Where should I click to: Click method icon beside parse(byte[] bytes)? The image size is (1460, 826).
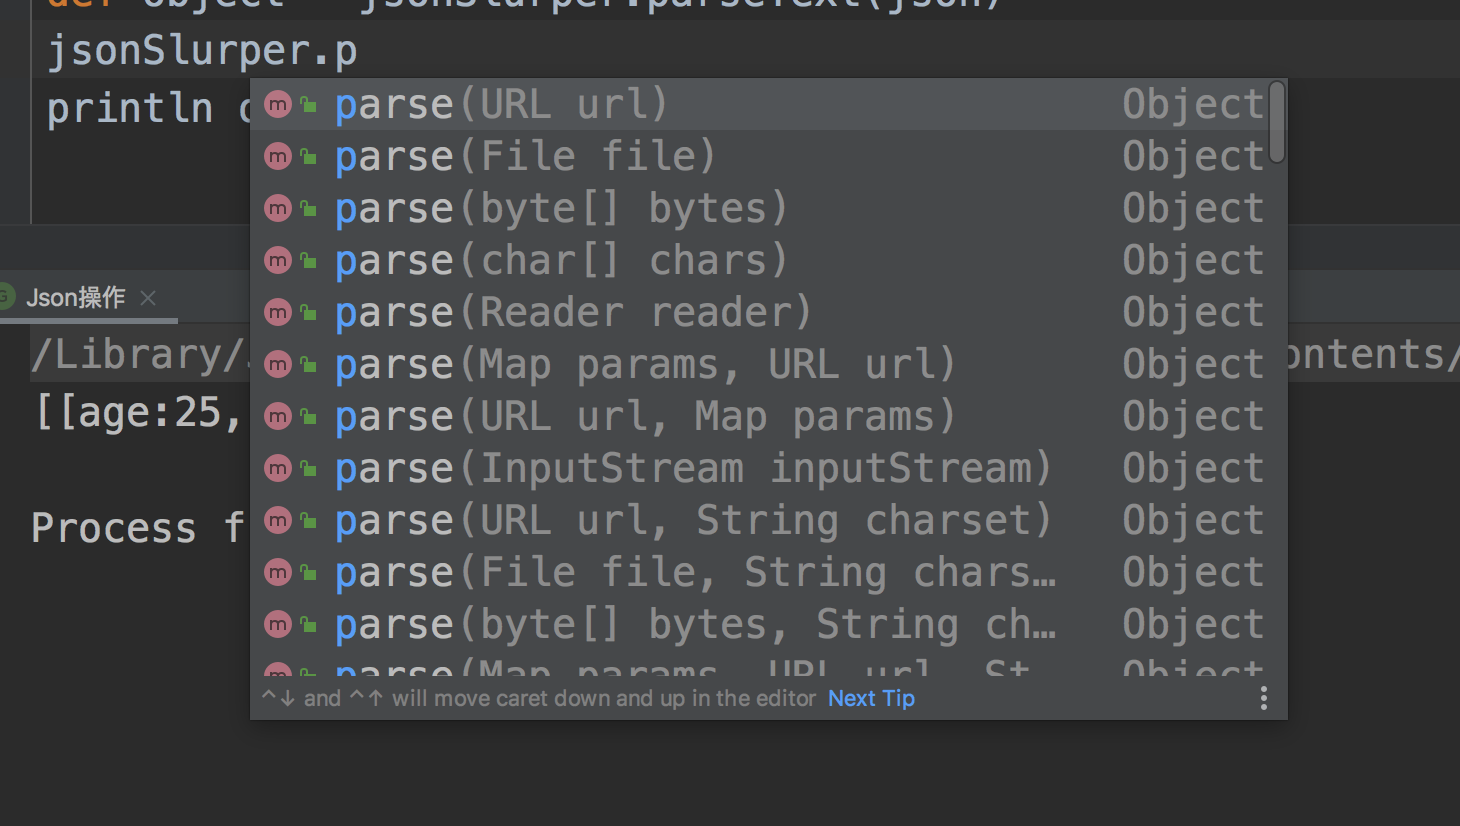coord(278,208)
